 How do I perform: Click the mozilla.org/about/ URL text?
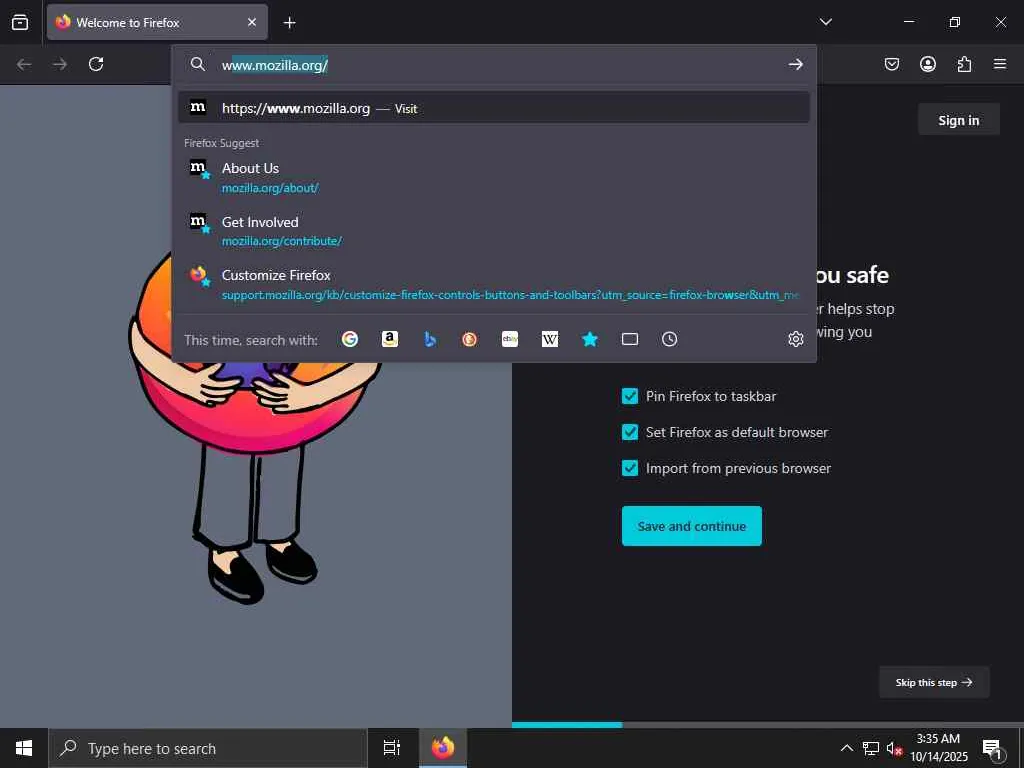[x=270, y=188]
